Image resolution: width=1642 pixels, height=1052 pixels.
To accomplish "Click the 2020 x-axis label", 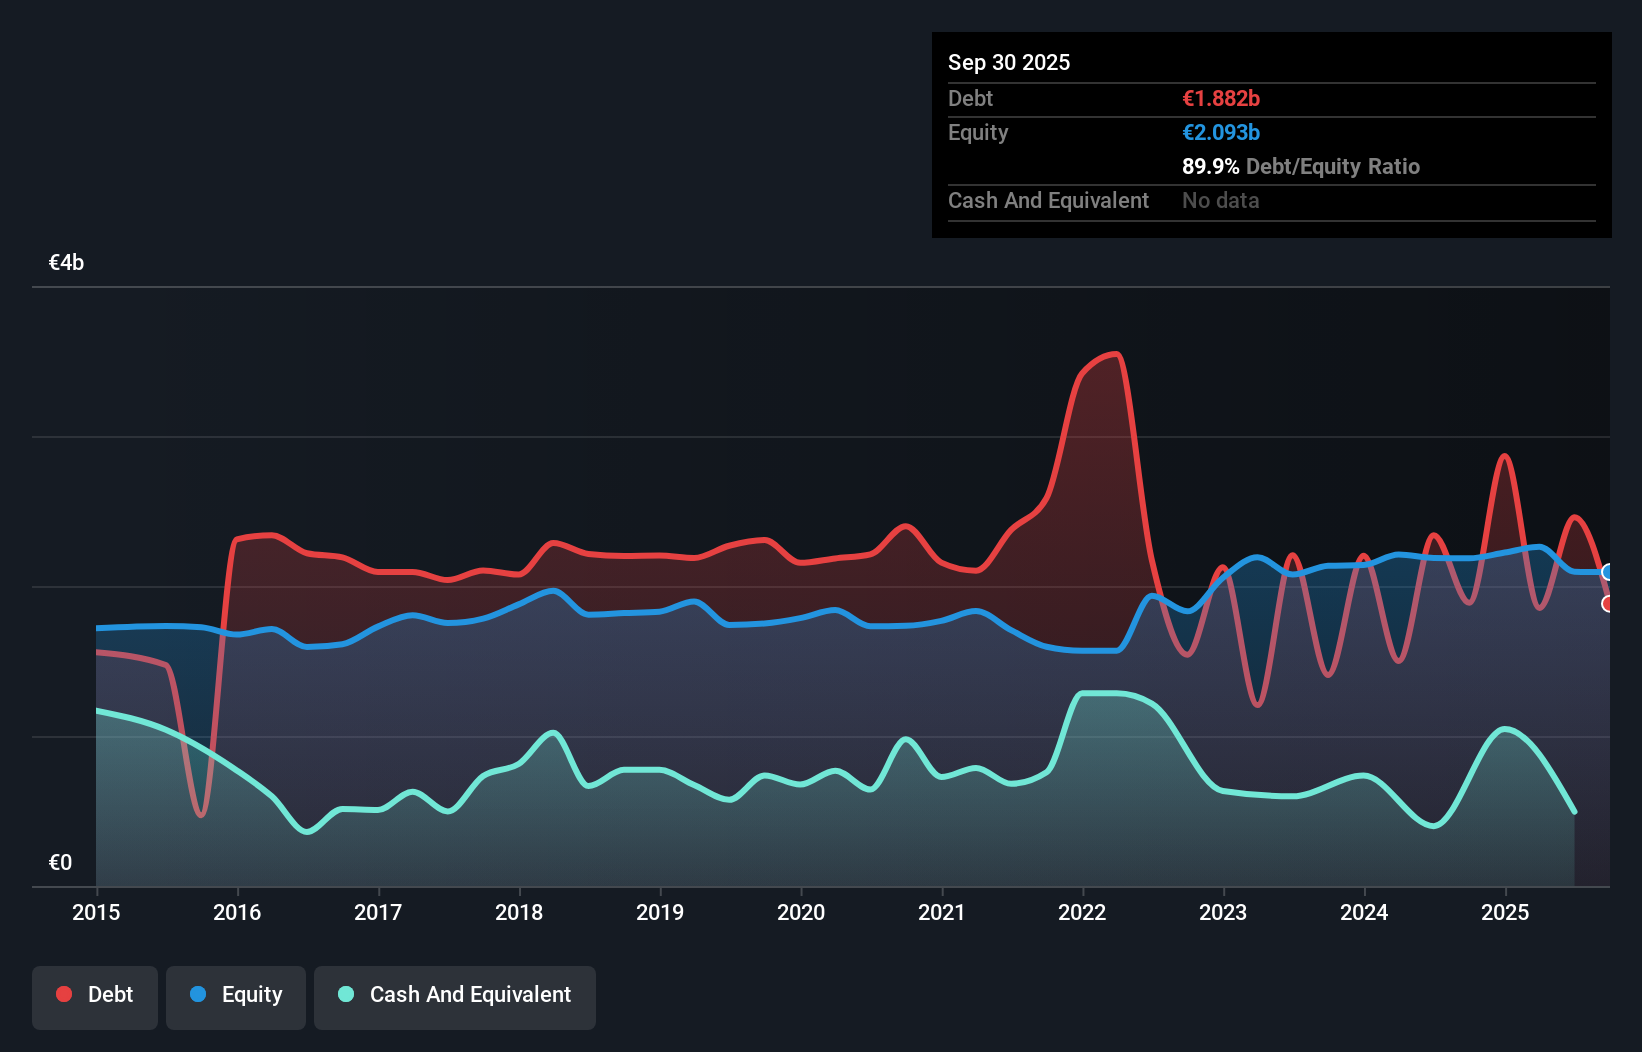I will pos(801,912).
